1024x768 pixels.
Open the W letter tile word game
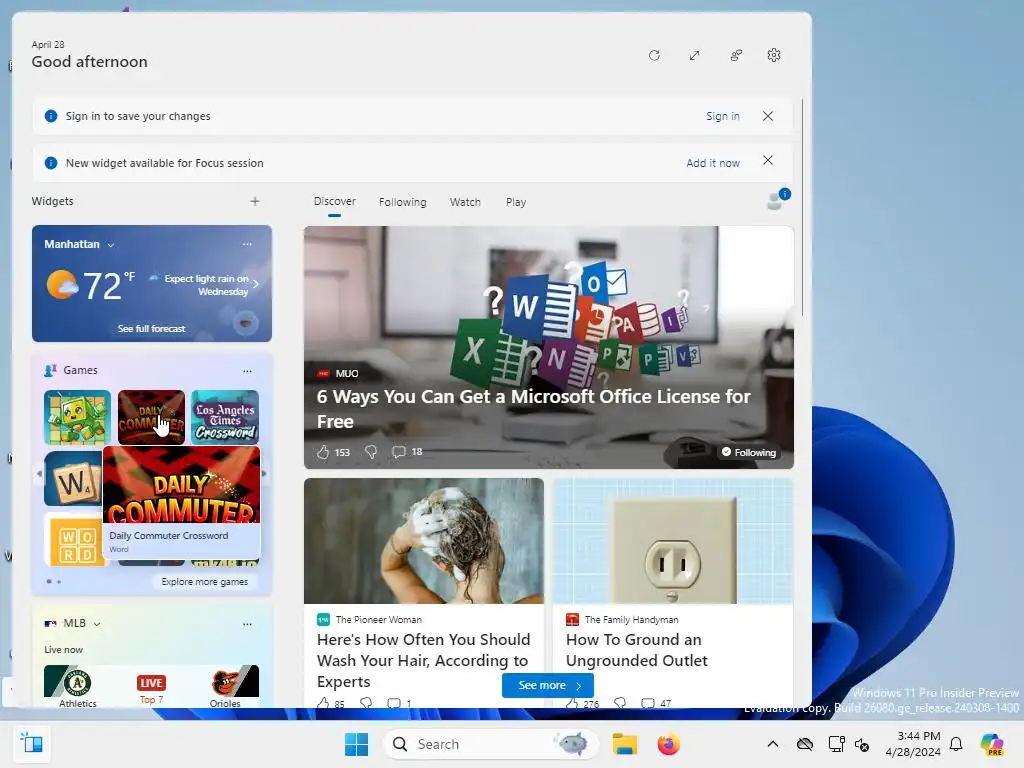(x=72, y=479)
